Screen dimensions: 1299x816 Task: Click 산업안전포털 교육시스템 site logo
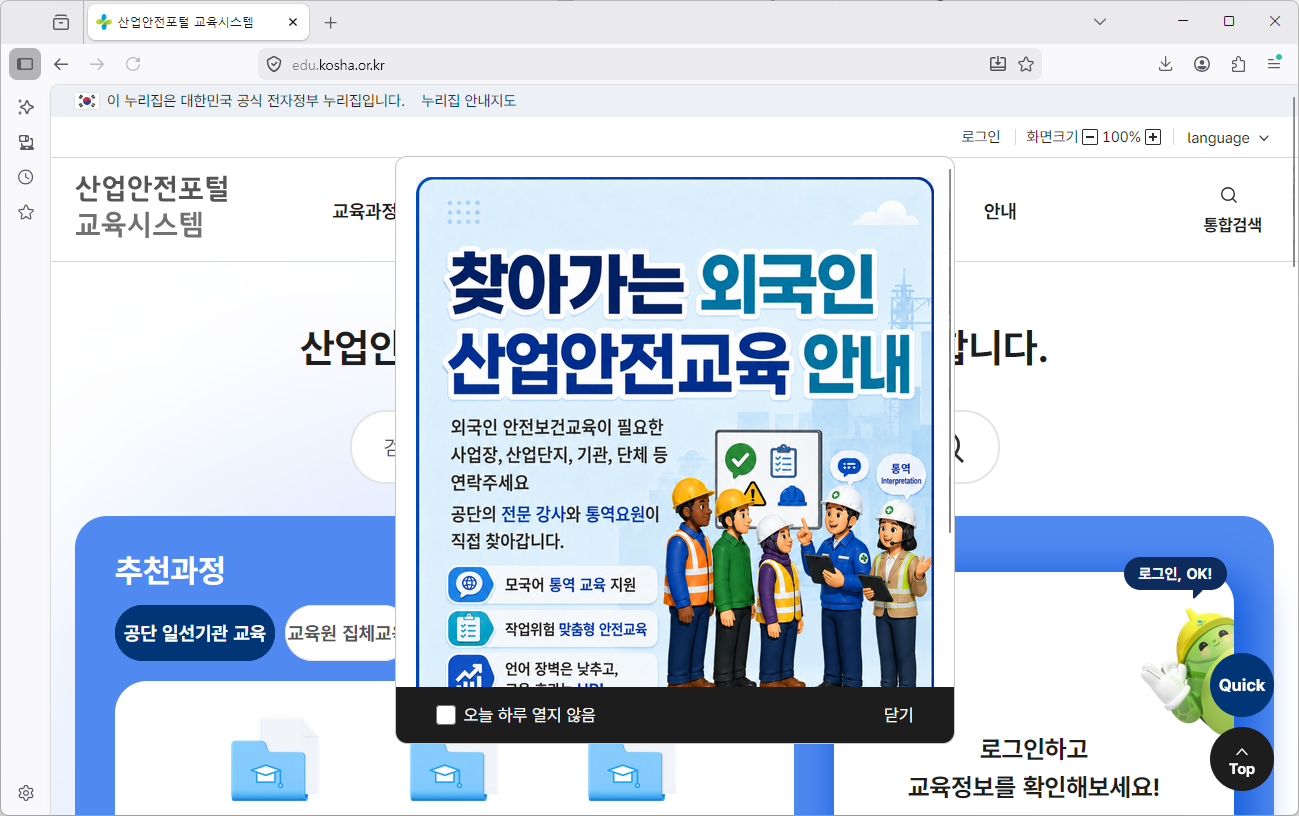pos(152,205)
